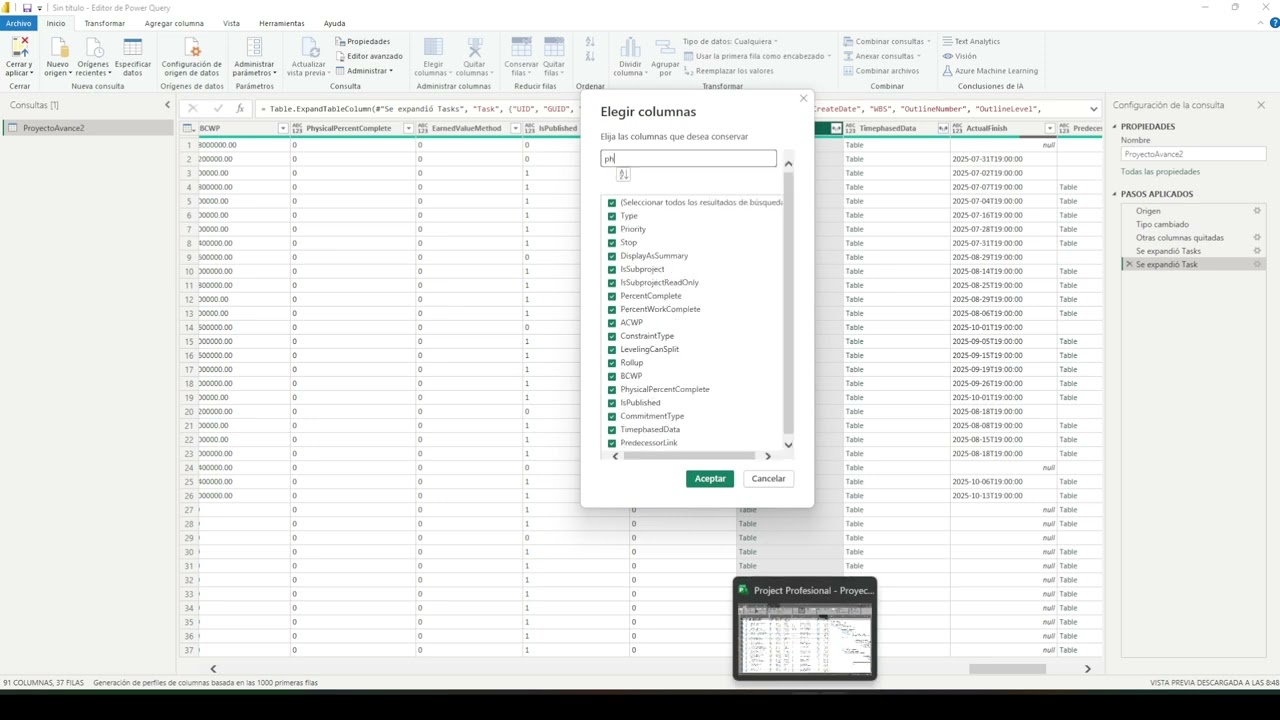Open Combinar consultas dropdown
1280x720 pixels.
[887, 41]
